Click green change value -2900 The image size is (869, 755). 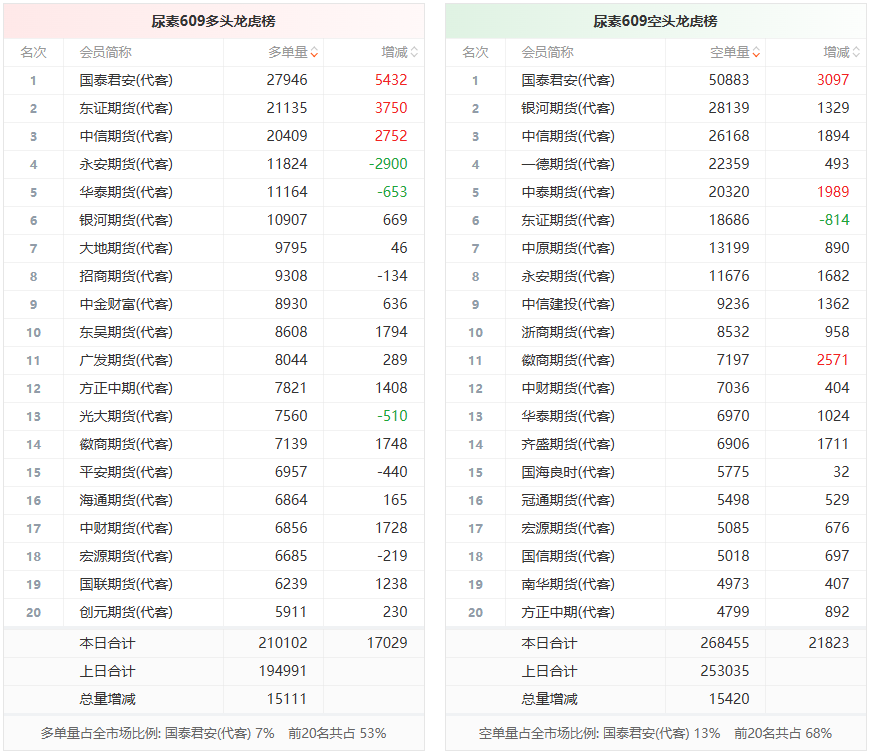pyautogui.click(x=388, y=164)
